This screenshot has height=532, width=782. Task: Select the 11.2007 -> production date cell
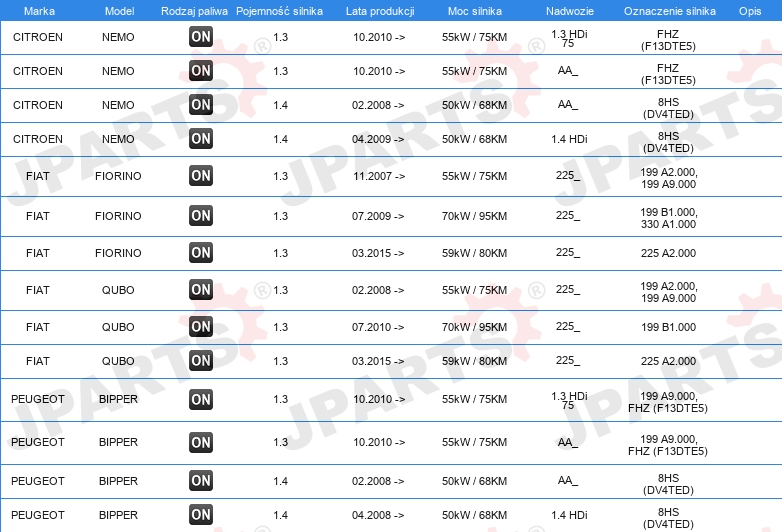[379, 176]
